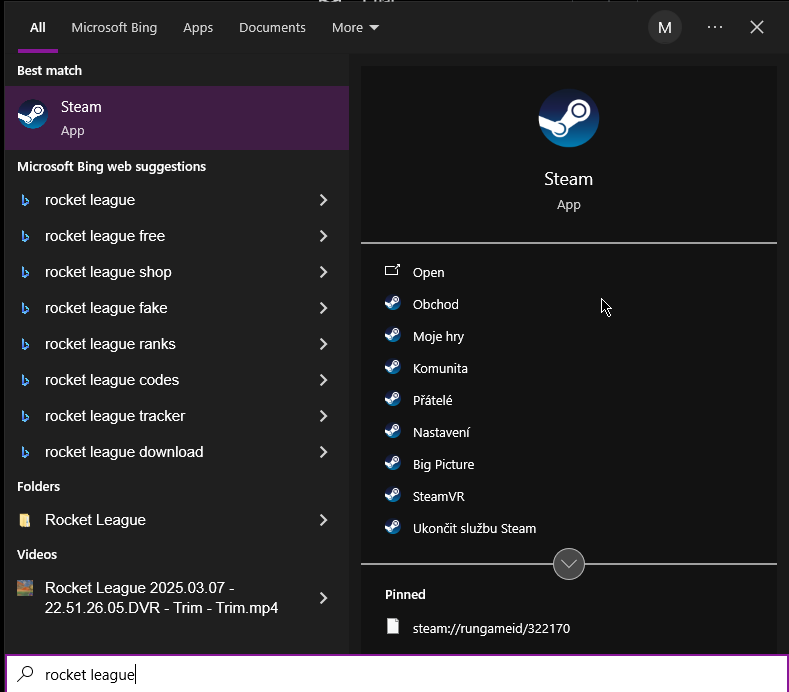Screen dimensions: 789x692
Task: Click the Bing icon next to rocket league ranks
Action: [x=25, y=344]
